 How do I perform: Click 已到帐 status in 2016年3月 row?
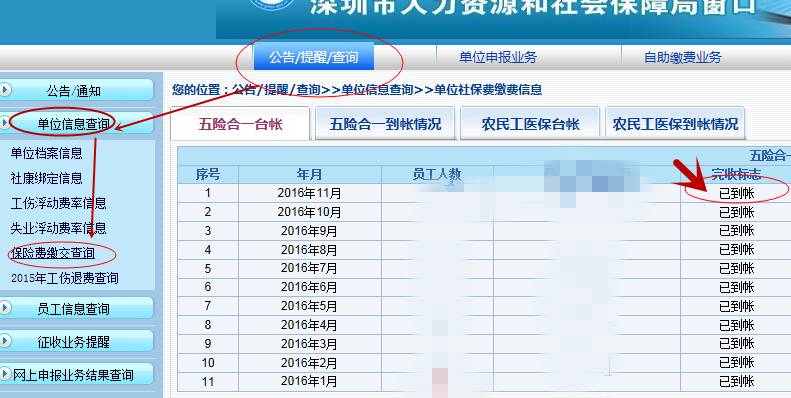click(737, 344)
